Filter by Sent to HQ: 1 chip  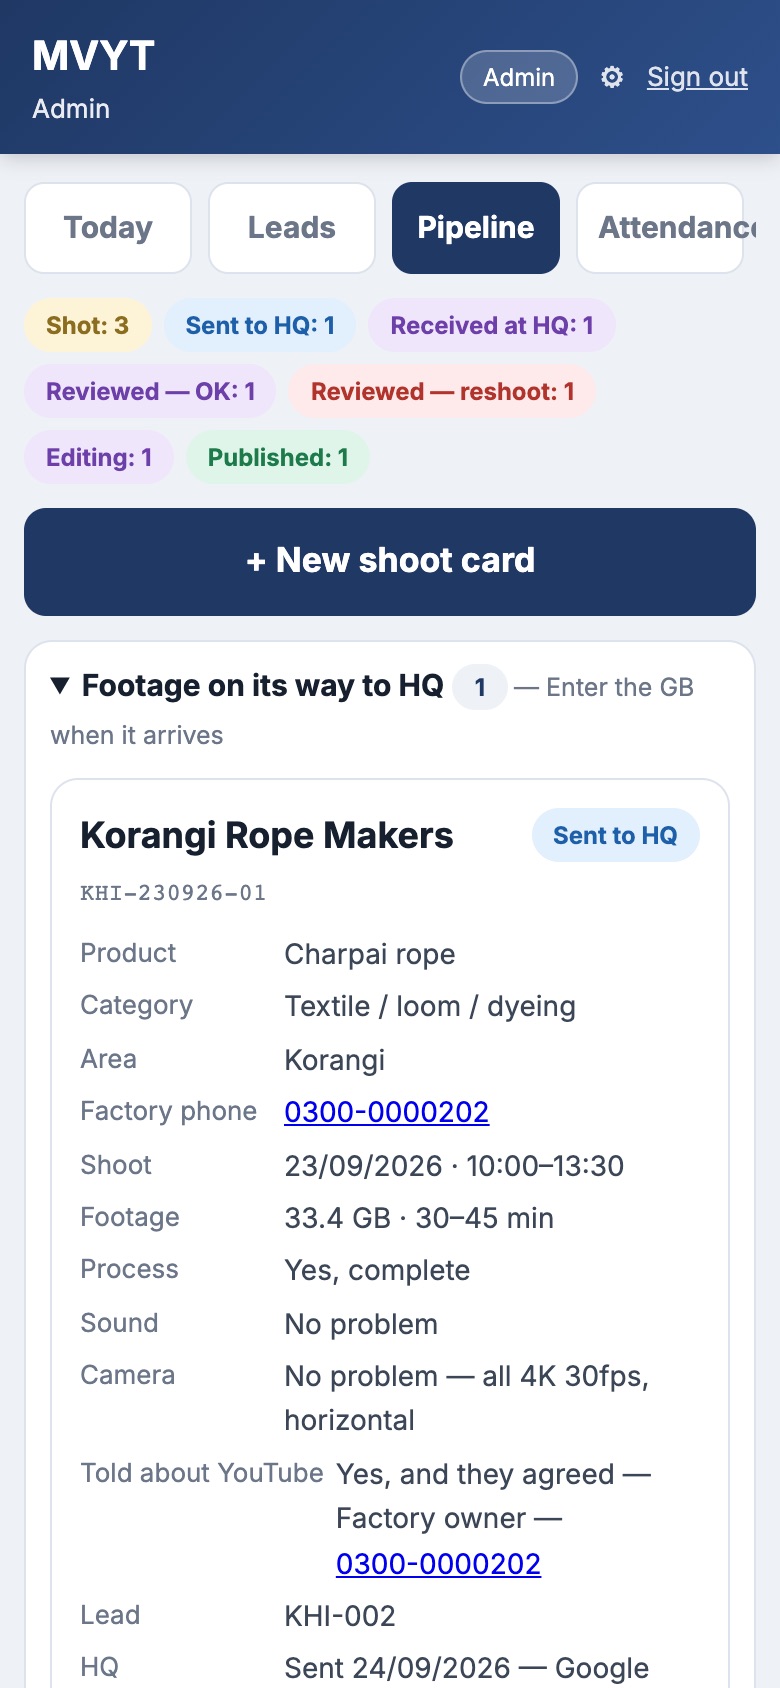tap(260, 325)
